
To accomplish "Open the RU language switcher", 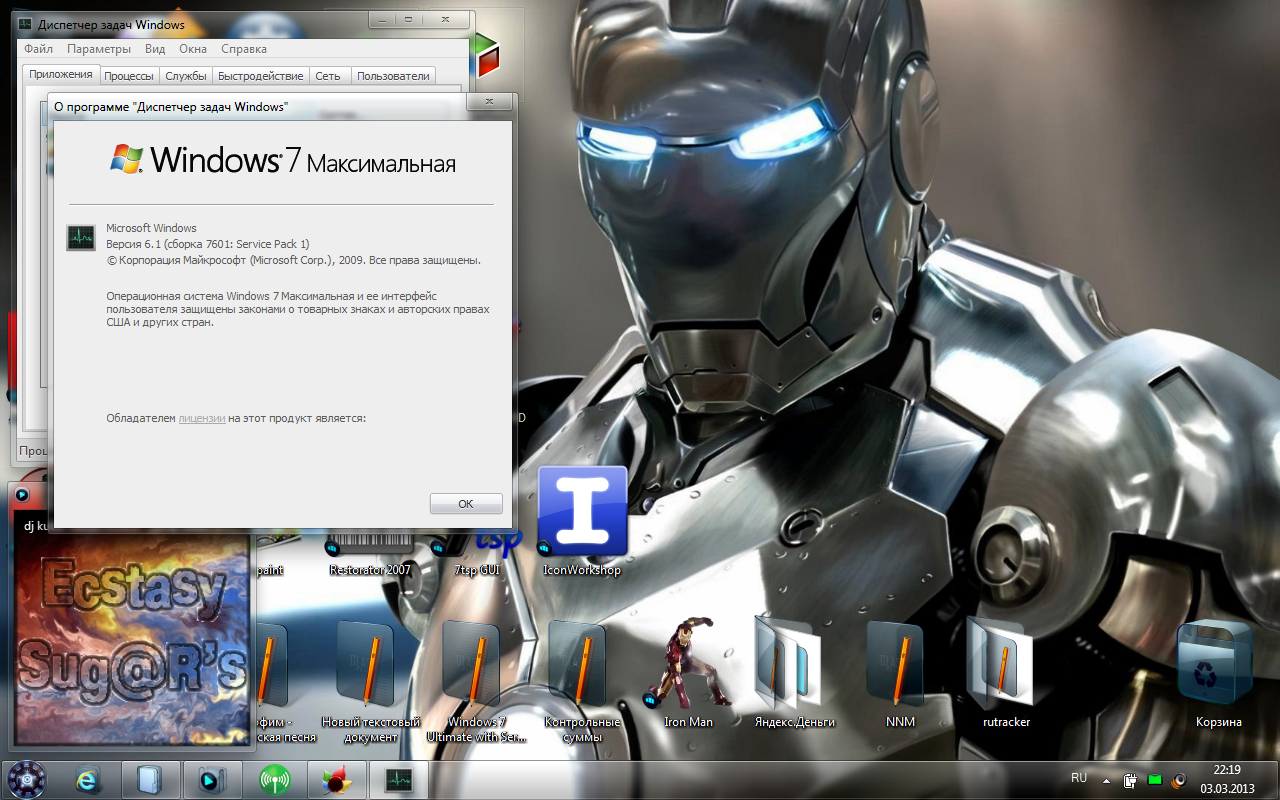I will (x=1079, y=778).
